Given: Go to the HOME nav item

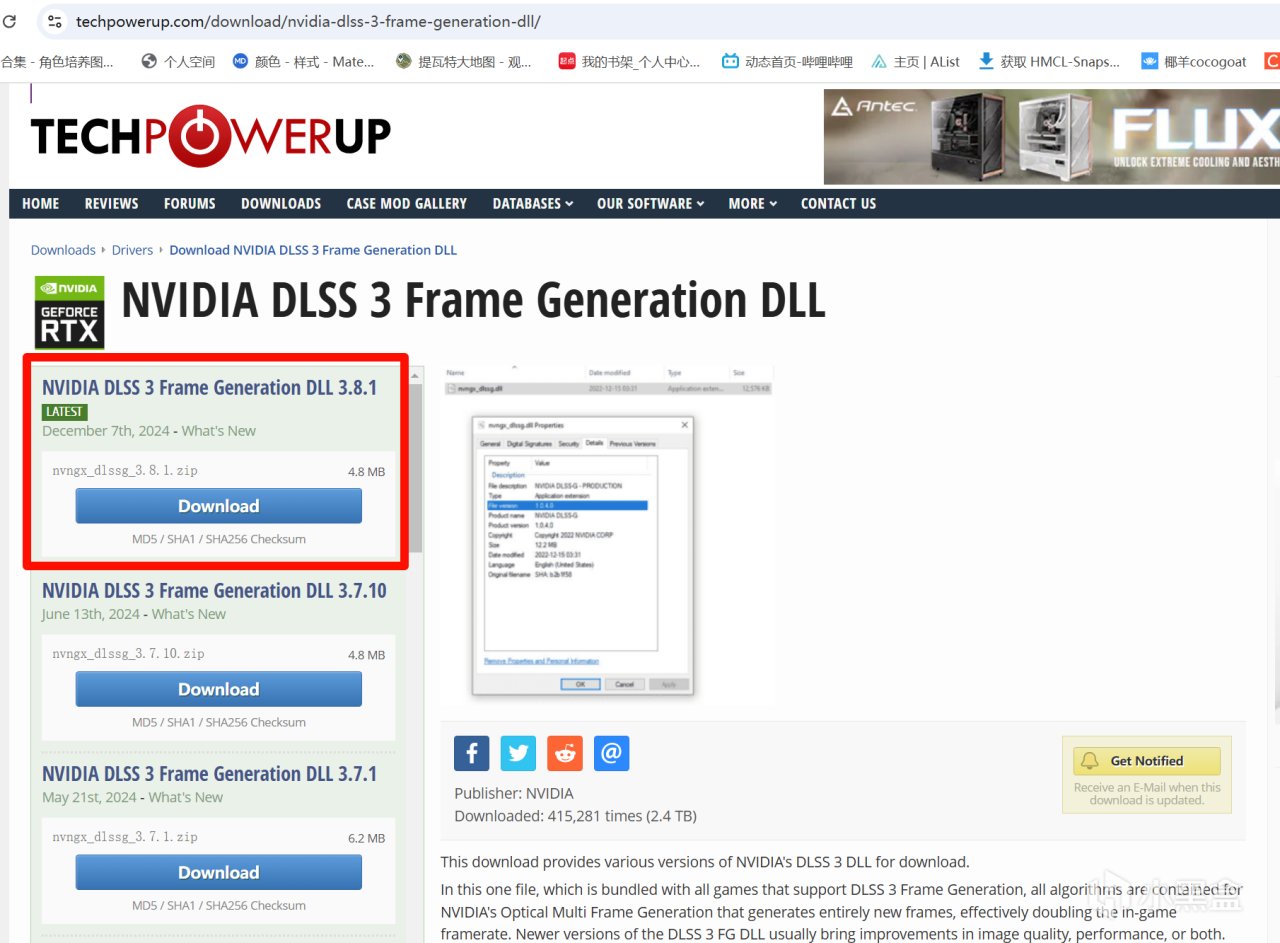Looking at the screenshot, I should pyautogui.click(x=40, y=203).
